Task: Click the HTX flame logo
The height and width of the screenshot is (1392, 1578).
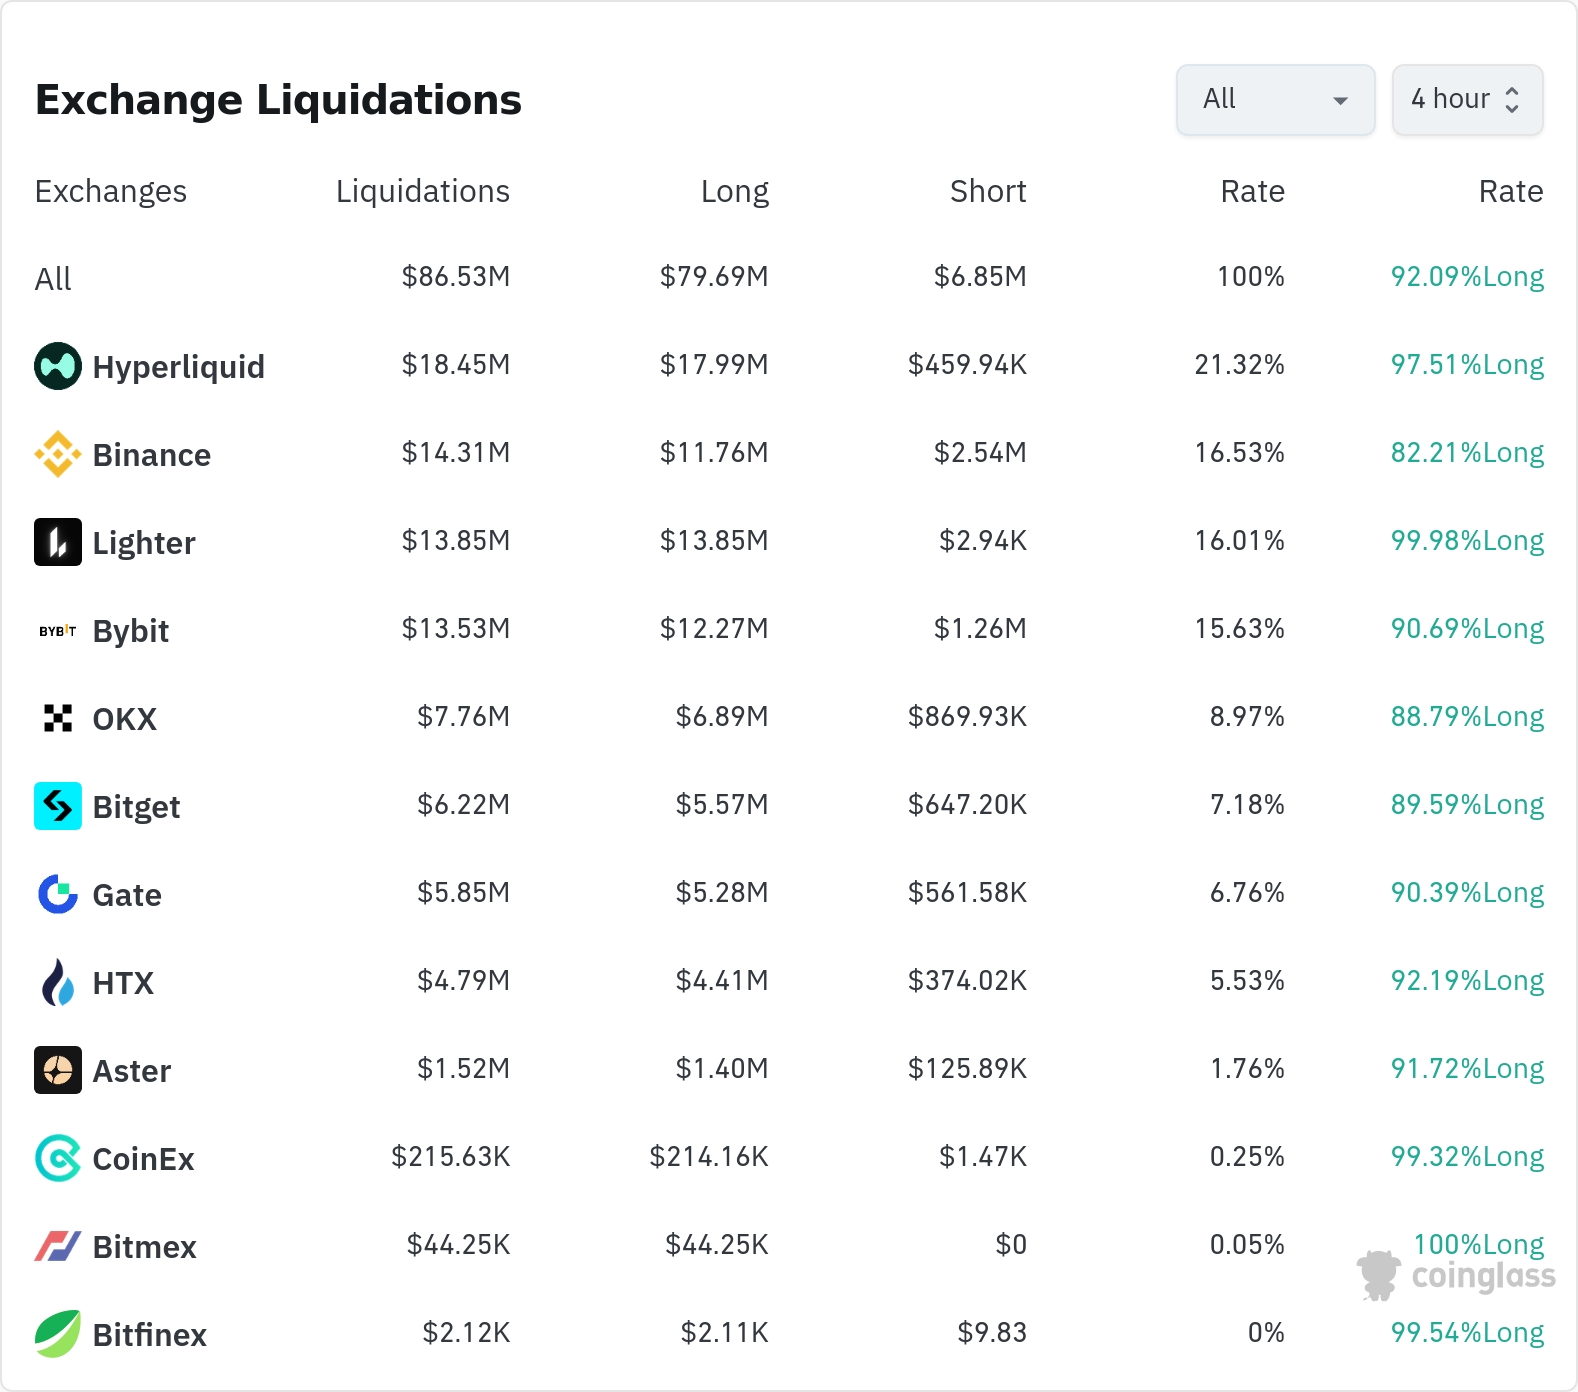Action: [x=58, y=982]
